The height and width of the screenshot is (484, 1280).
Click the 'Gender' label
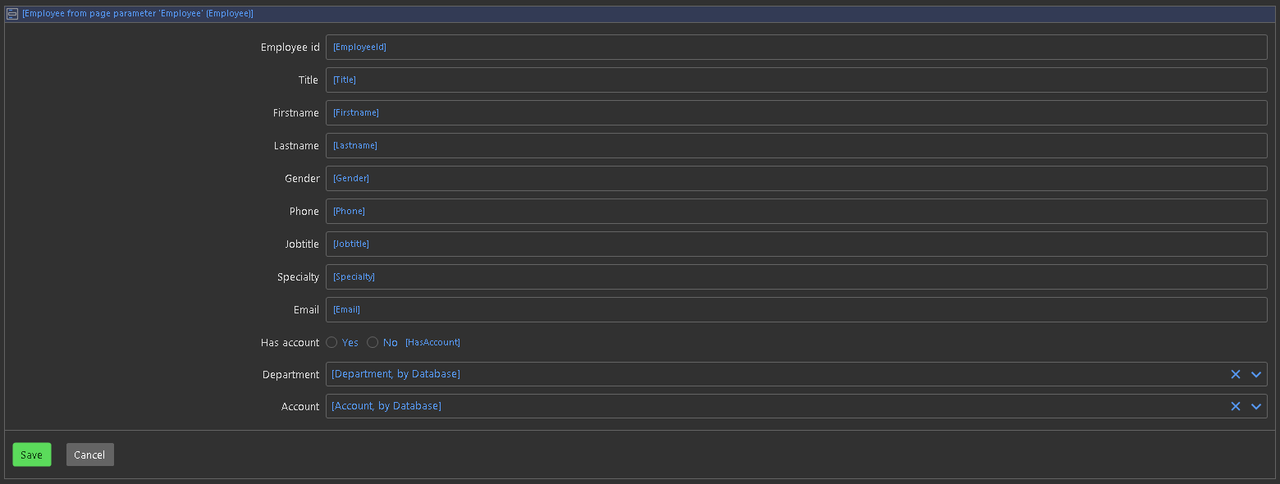point(302,179)
